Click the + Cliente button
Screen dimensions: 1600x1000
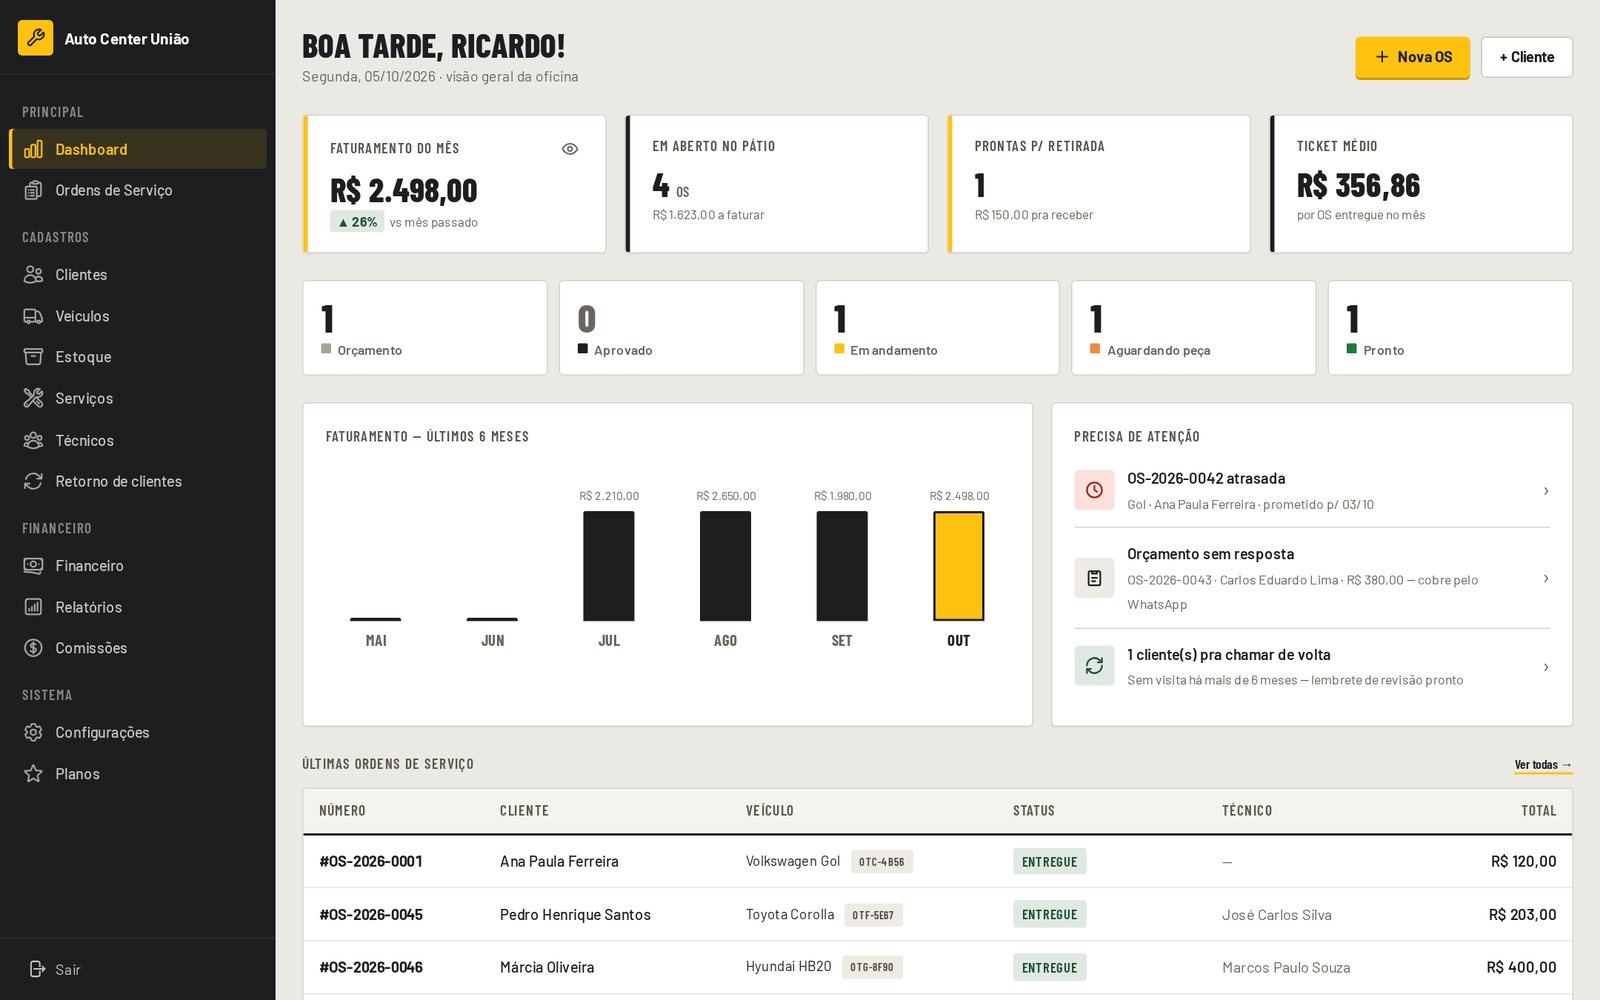(1526, 57)
